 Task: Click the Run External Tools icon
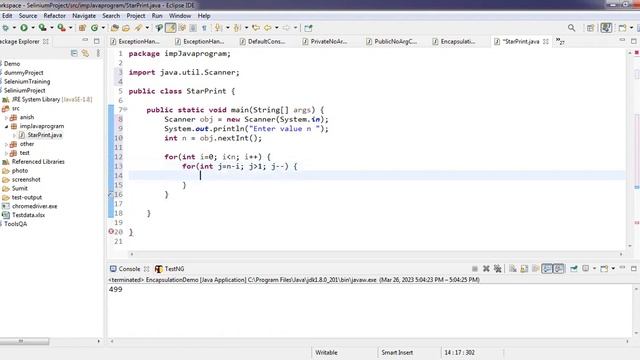point(61,28)
